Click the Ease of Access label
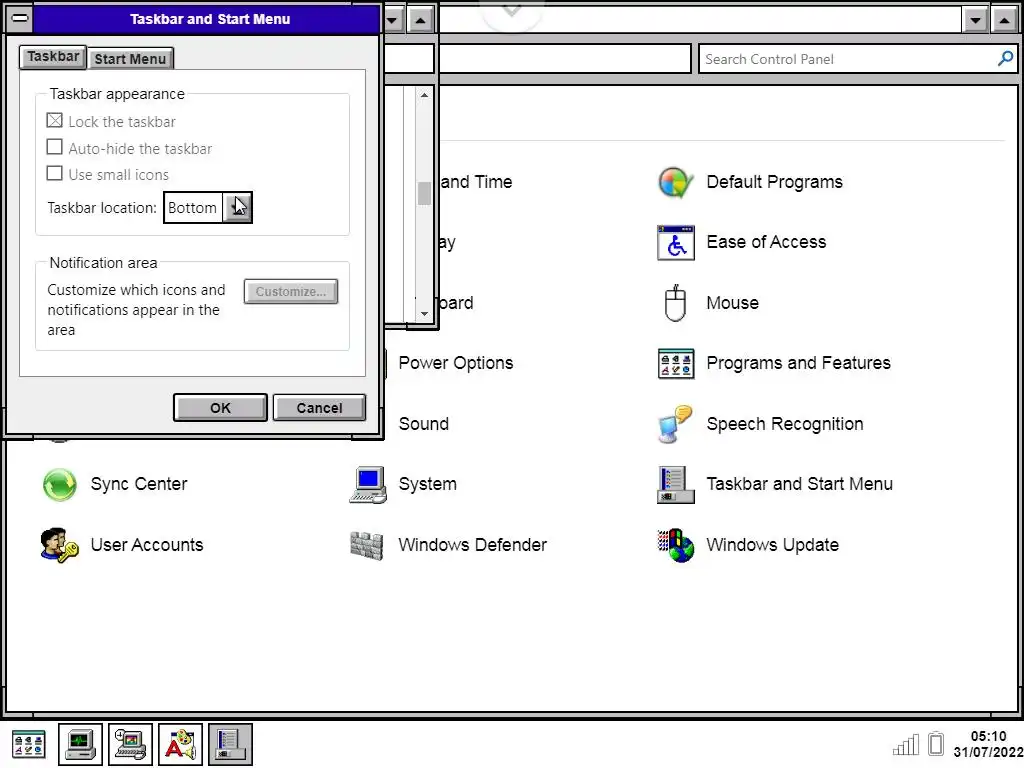Screen dimensions: 1024x768 766,242
